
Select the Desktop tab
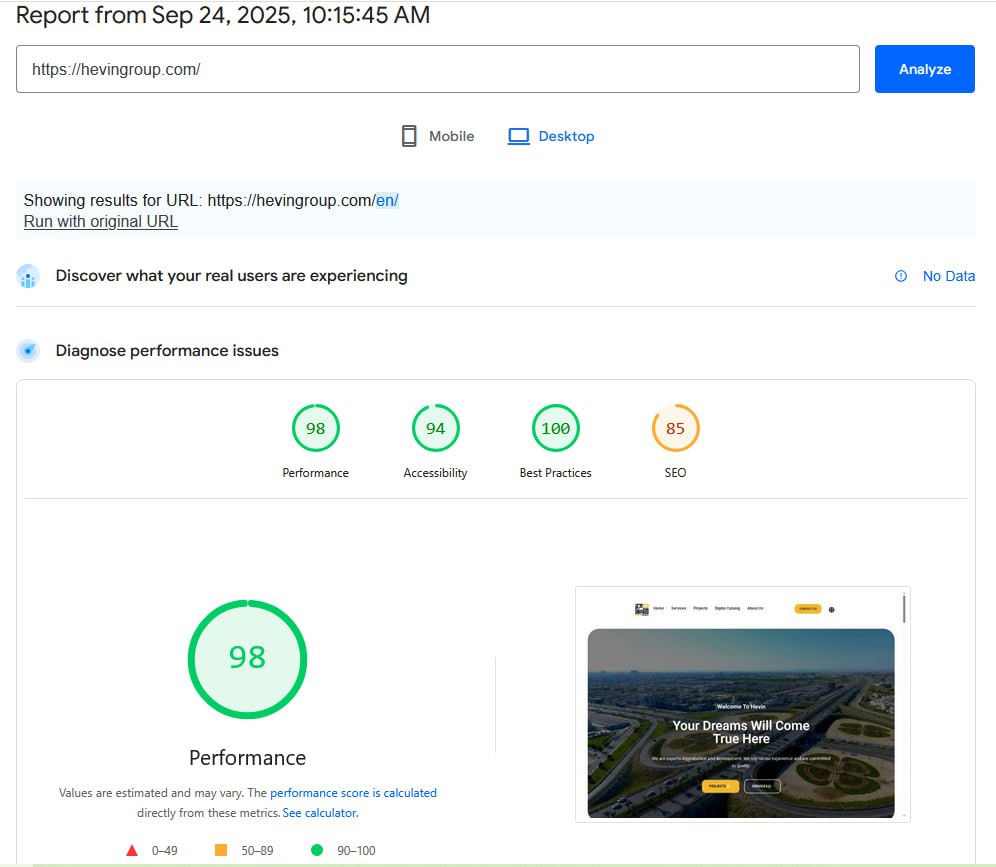coord(566,136)
